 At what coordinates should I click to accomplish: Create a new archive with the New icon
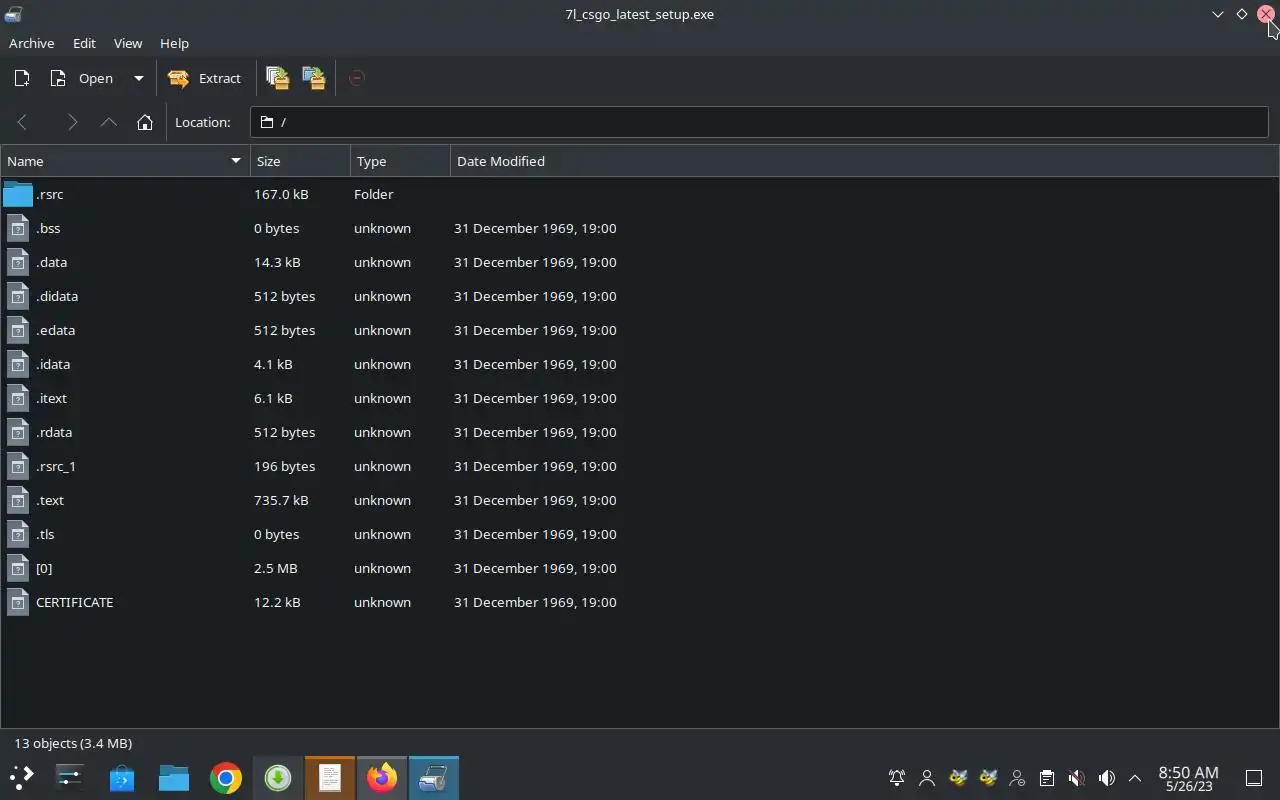(22, 78)
